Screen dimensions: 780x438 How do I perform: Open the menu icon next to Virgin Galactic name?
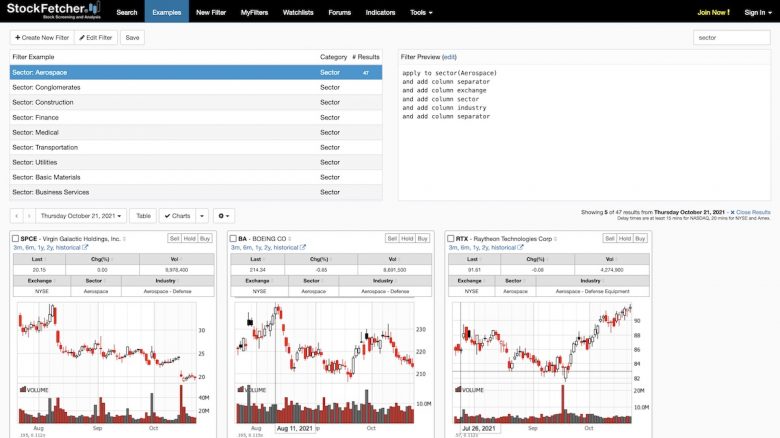pyautogui.click(x=124, y=239)
